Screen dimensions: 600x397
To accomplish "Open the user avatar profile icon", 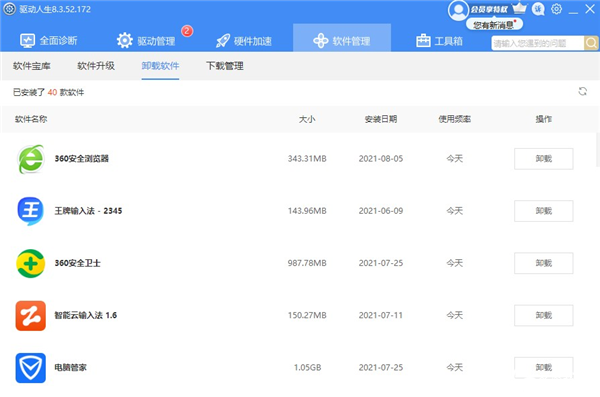I will [x=458, y=10].
